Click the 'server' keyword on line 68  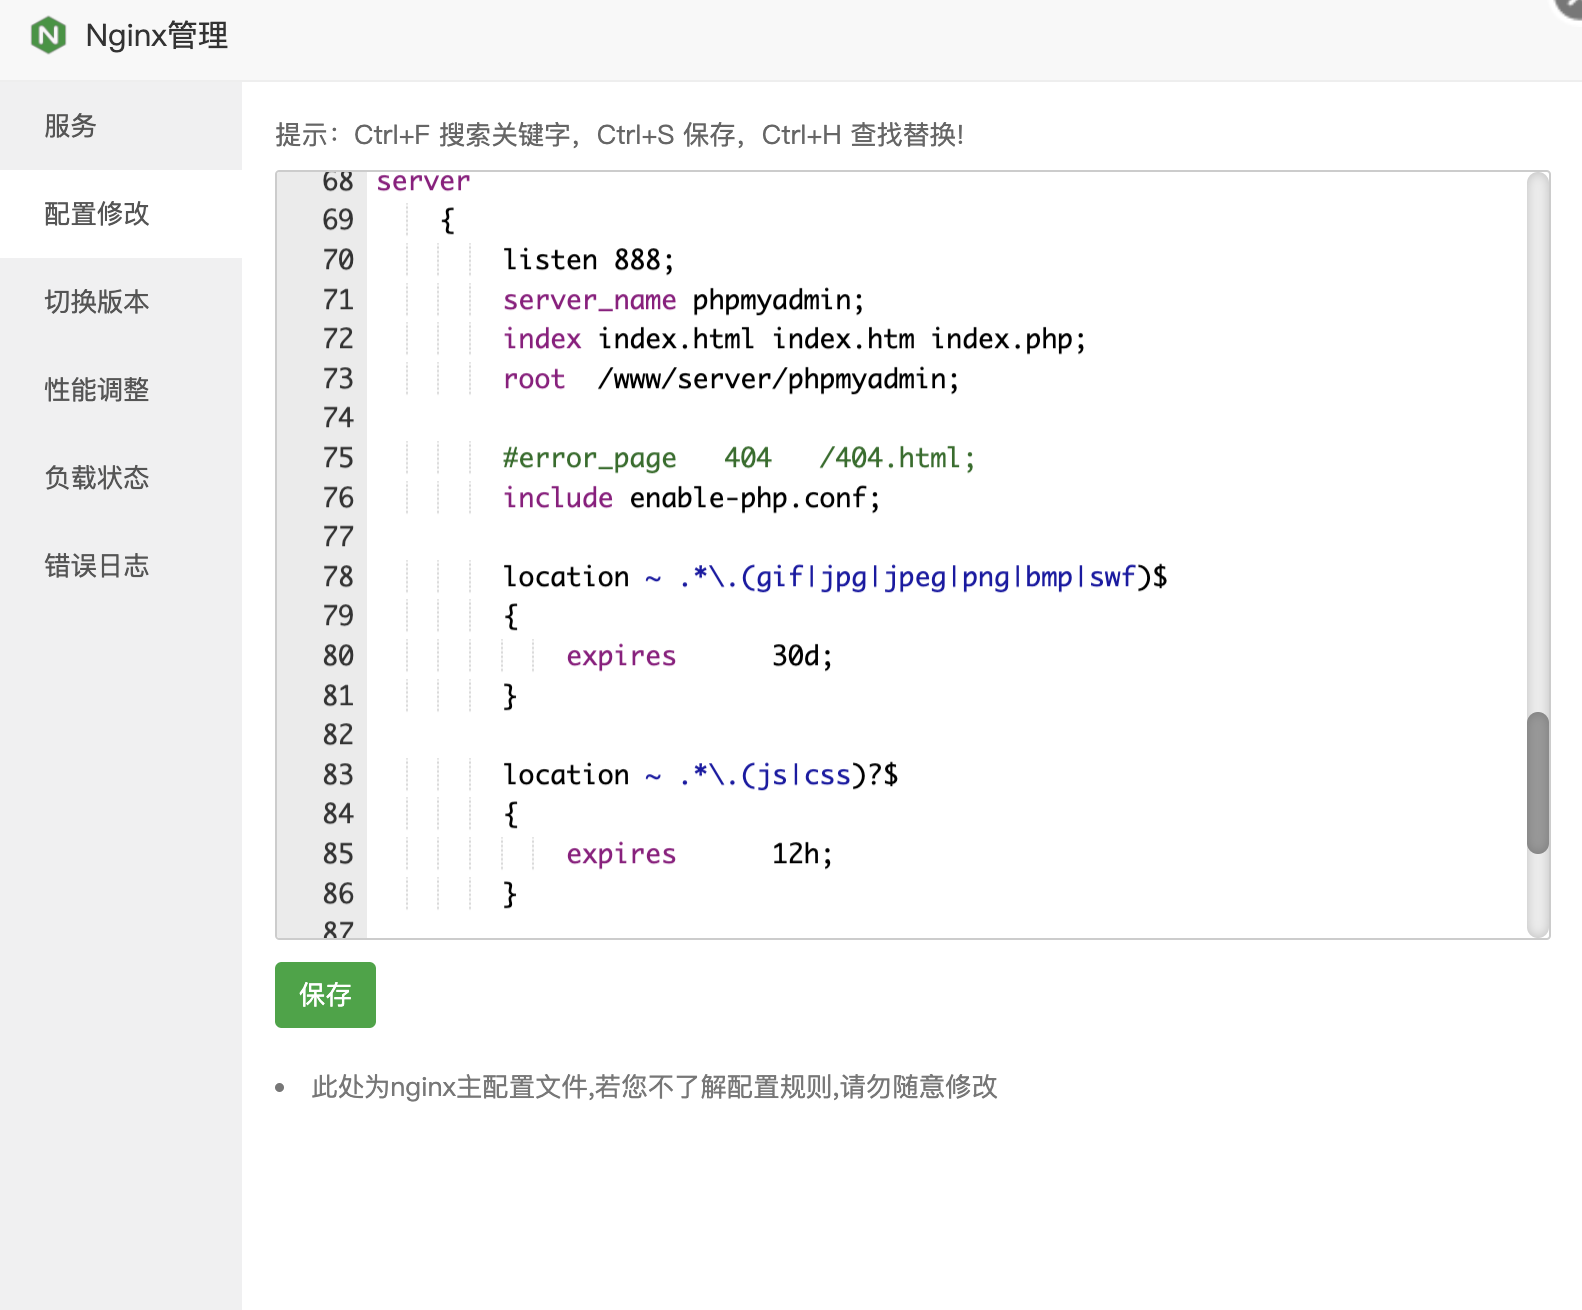(423, 182)
